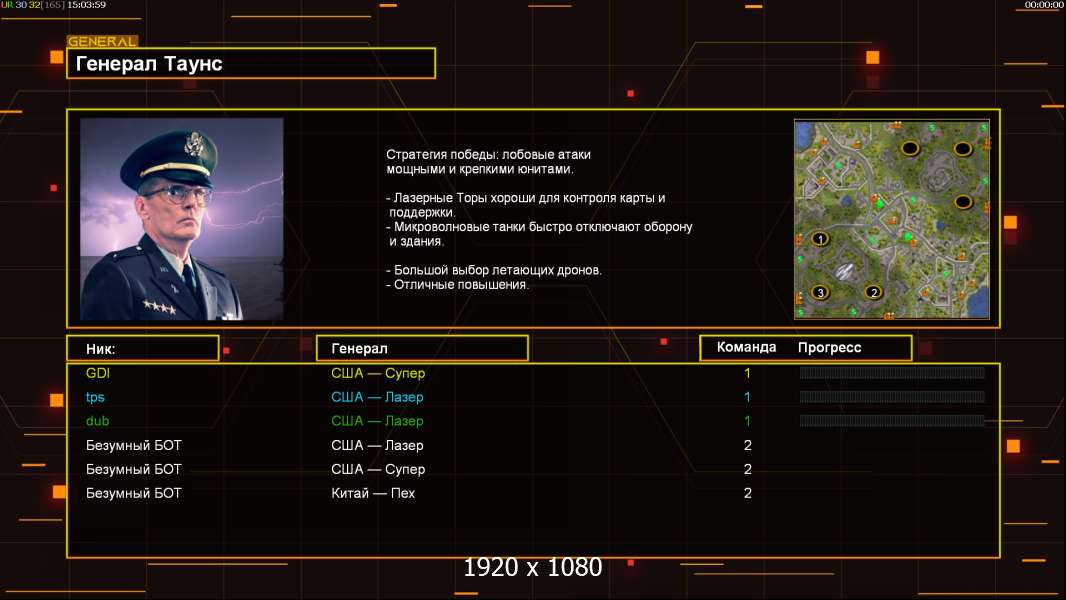The height and width of the screenshot is (600, 1066).
Task: Click white 'США — Лазер' bot general entry
Action: (x=377, y=446)
